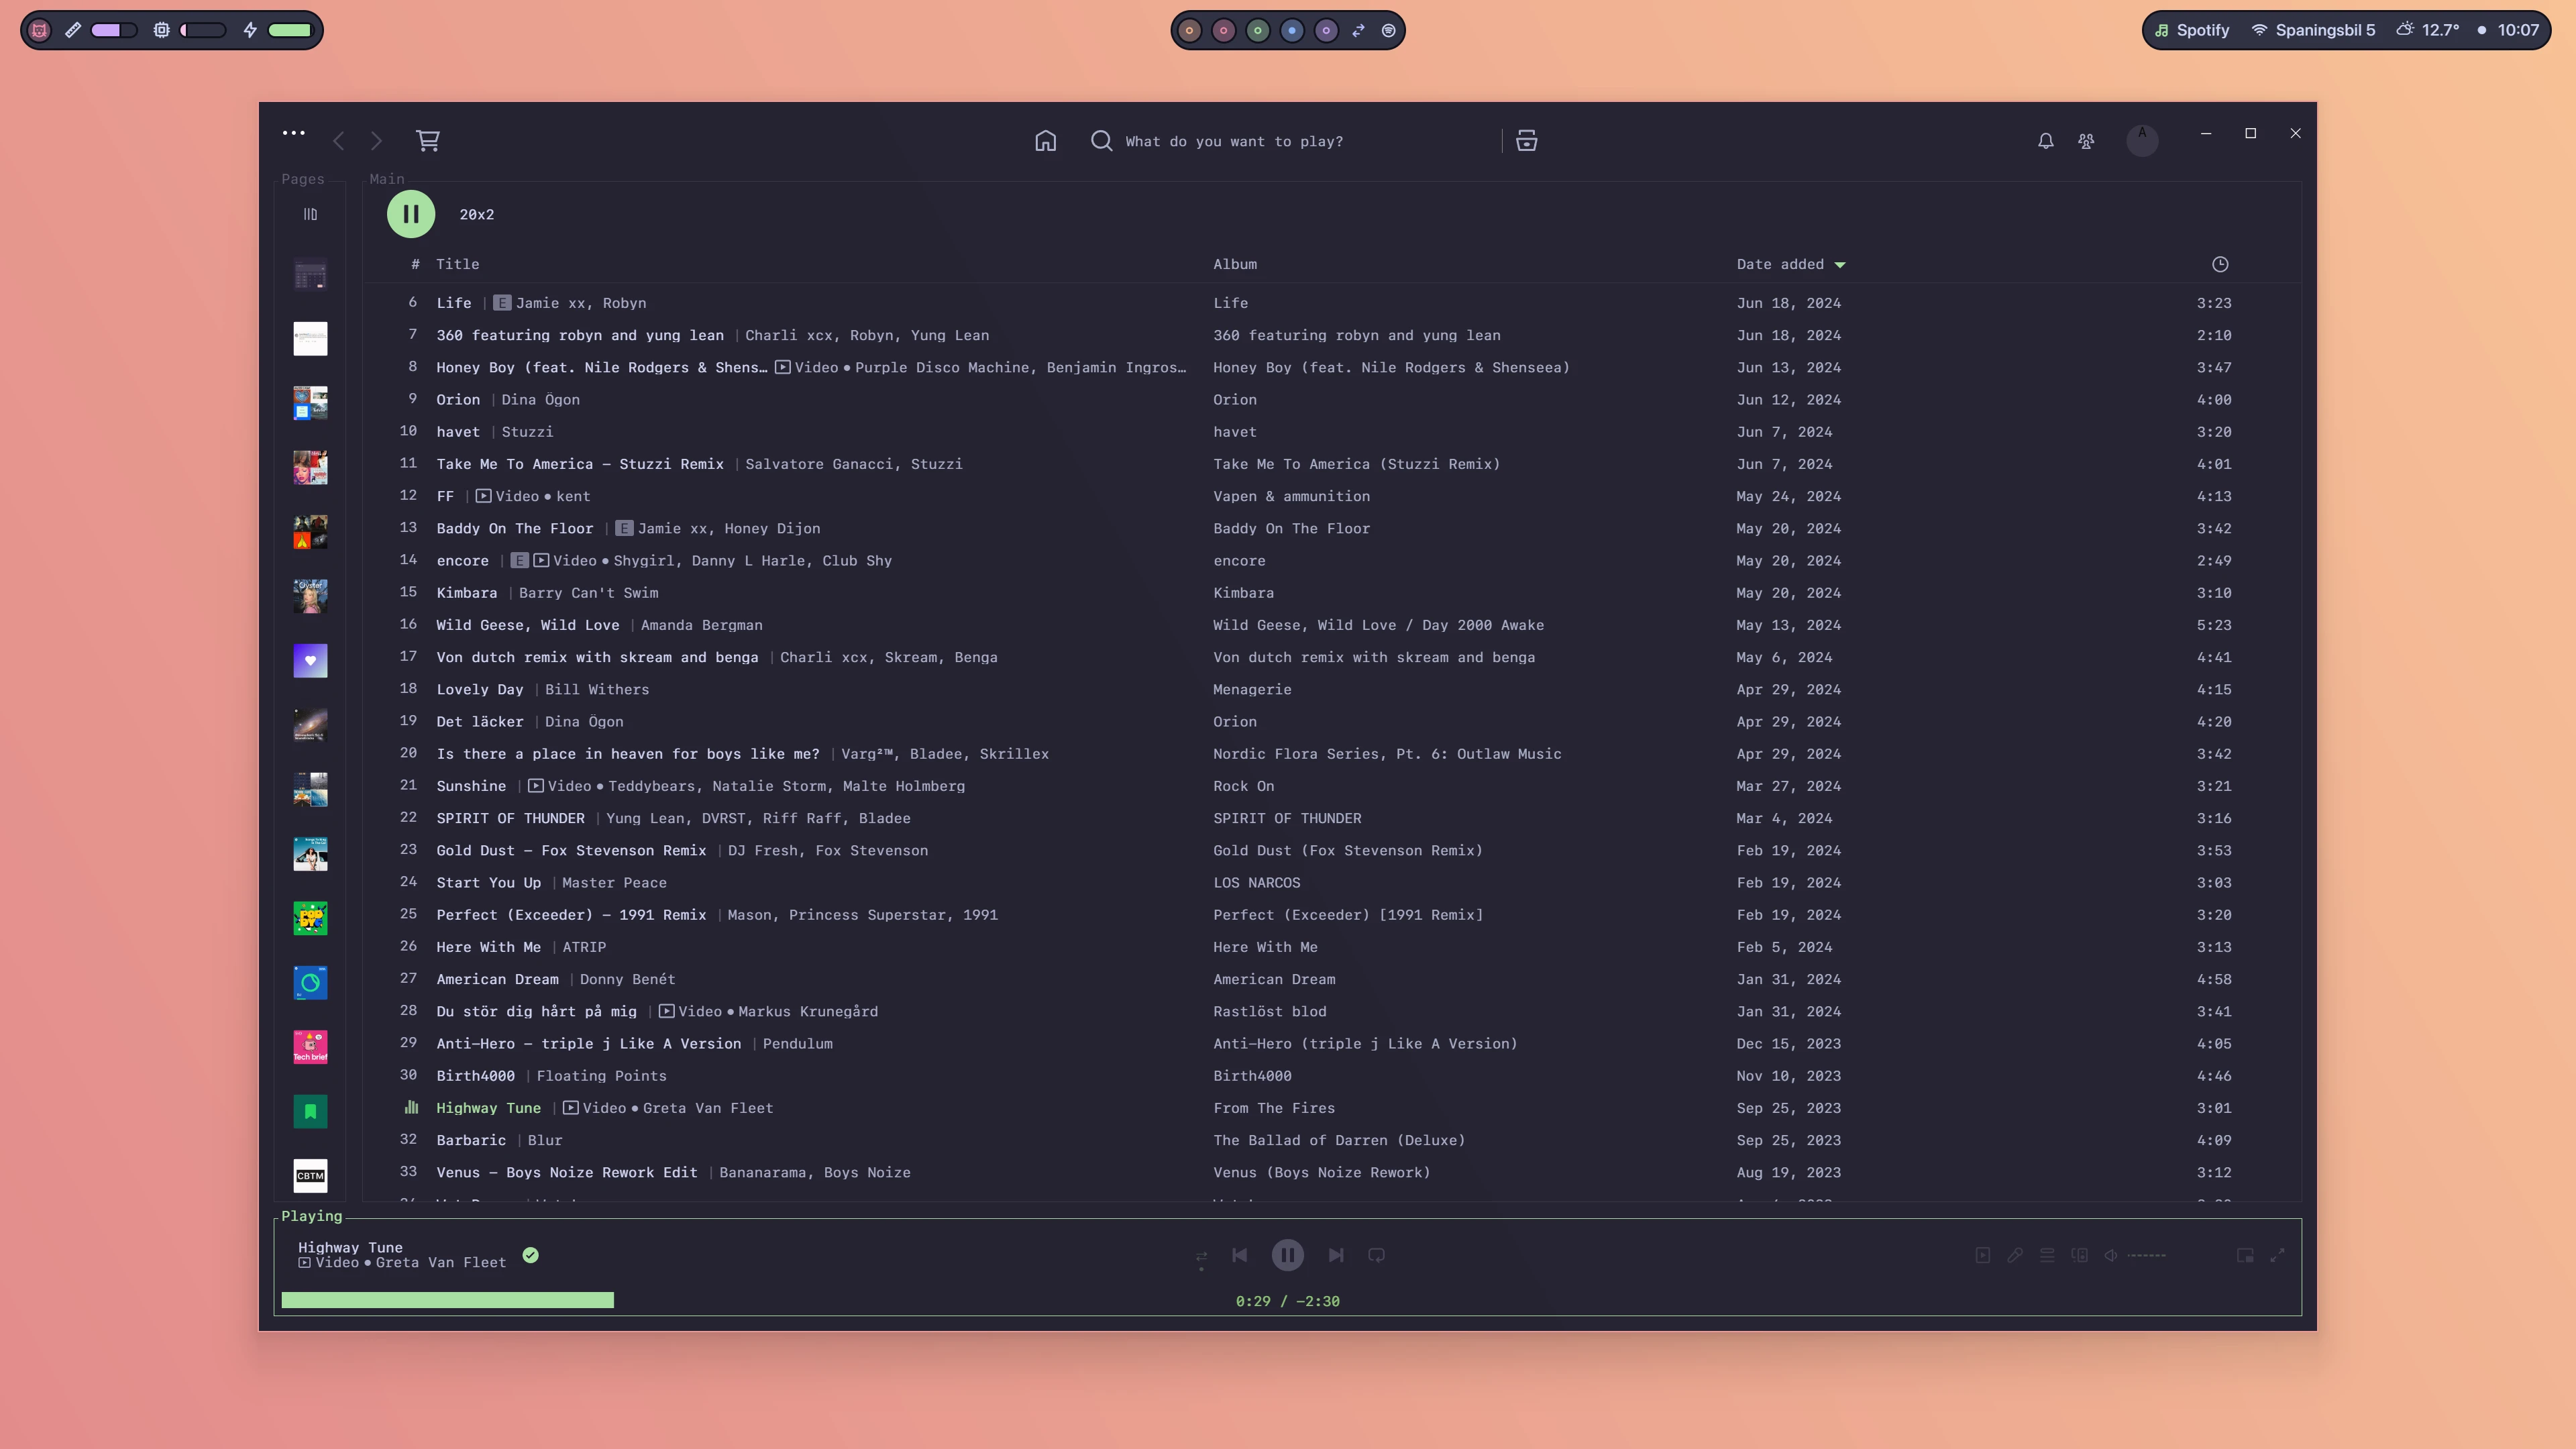
Task: Open the three-dots menu in Spotify
Action: [293, 133]
